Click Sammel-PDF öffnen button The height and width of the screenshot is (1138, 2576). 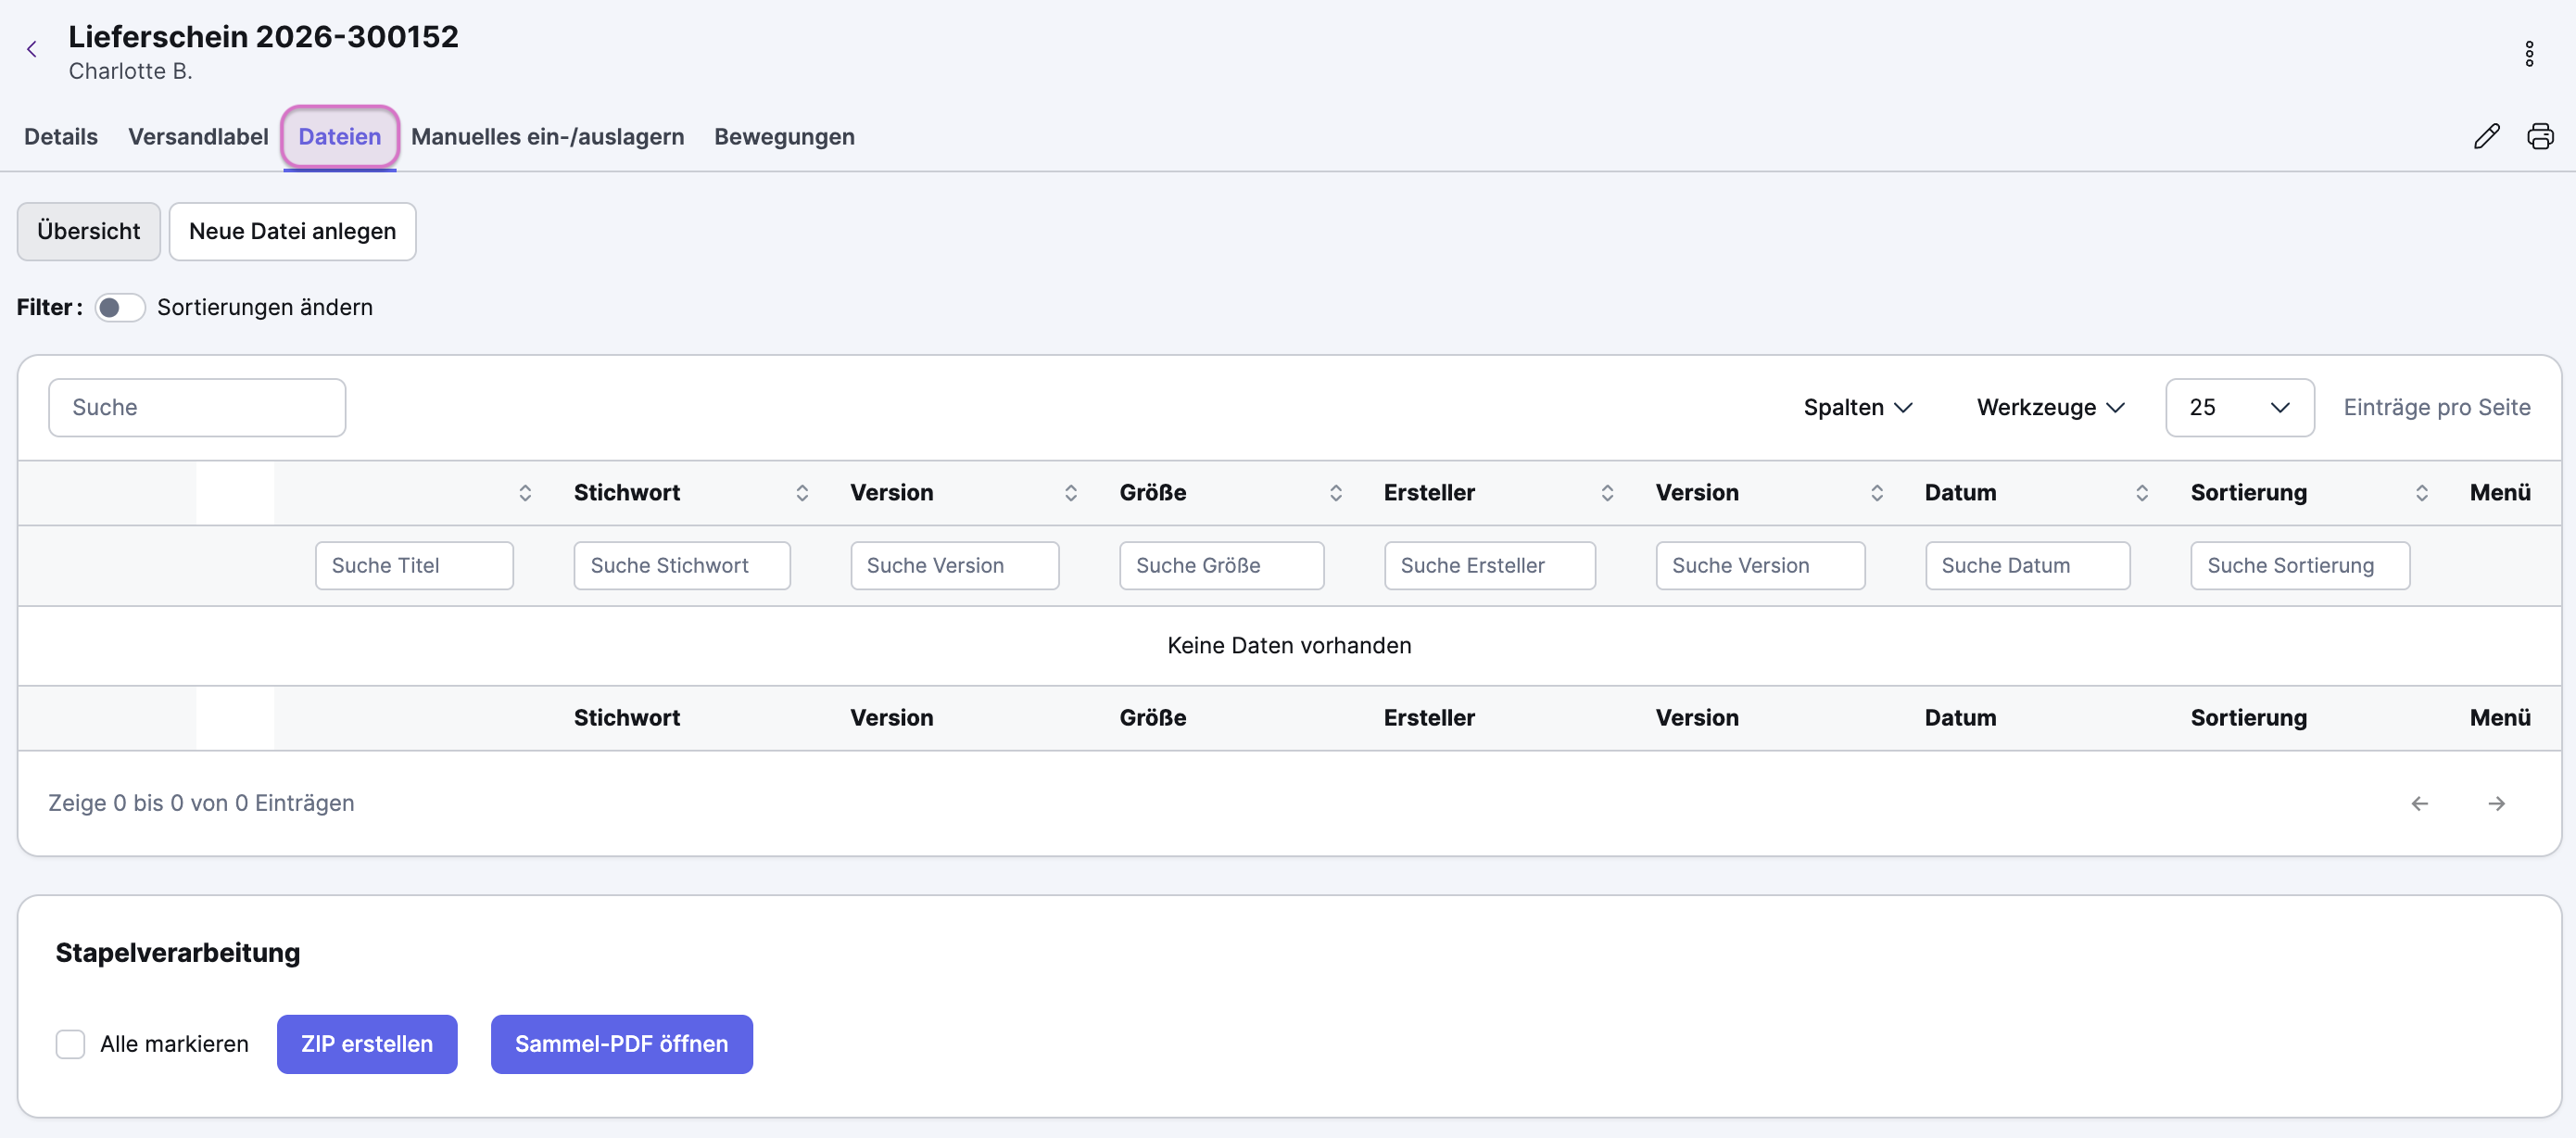point(621,1044)
